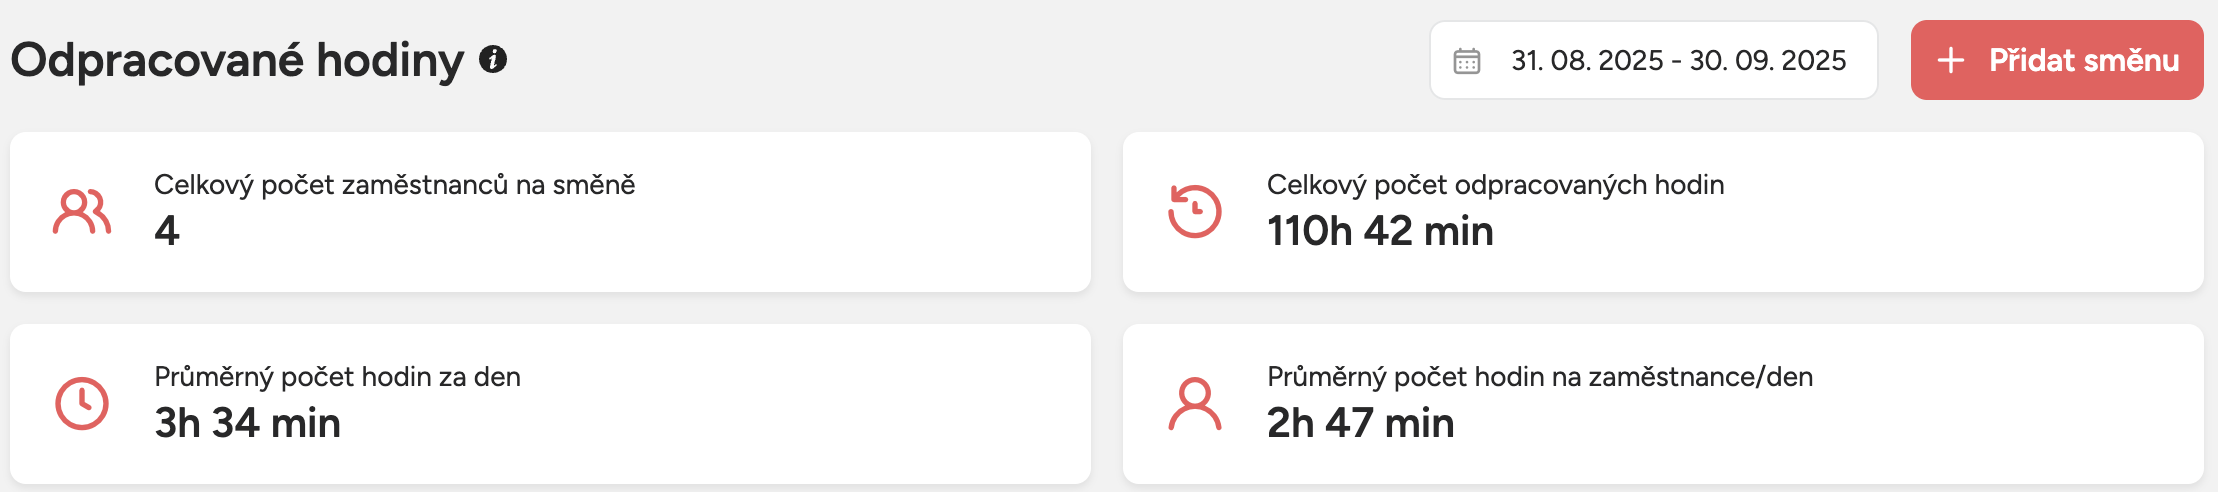Click the label Celkový počet odpracovaných hodin
The image size is (2218, 492).
1495,185
